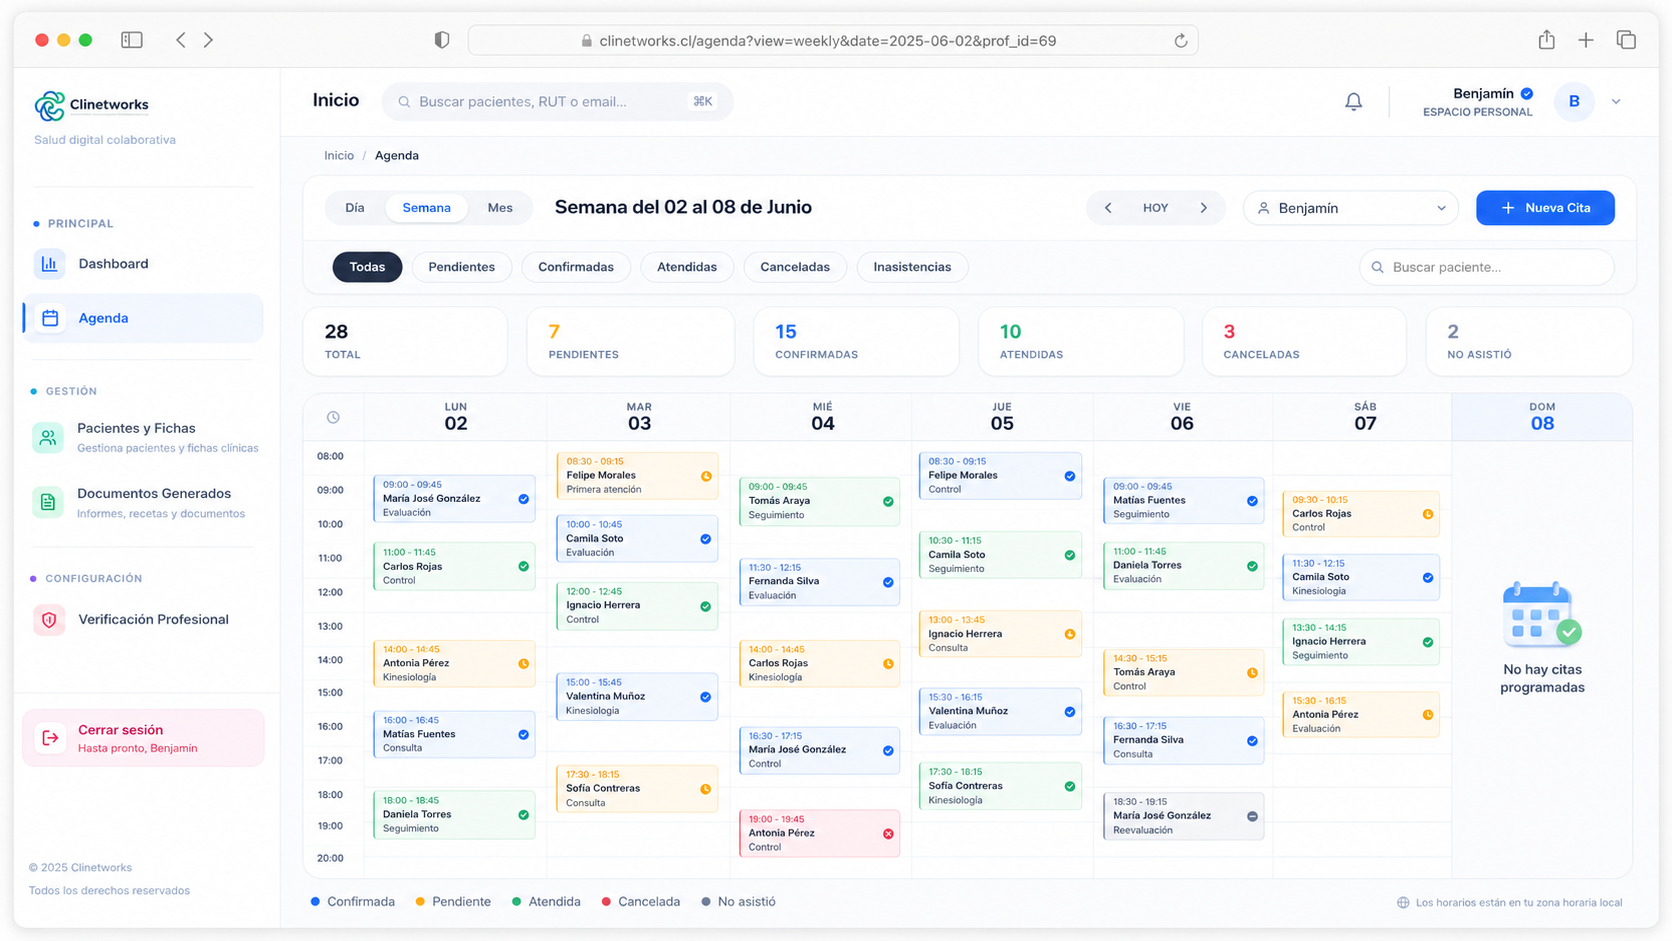The image size is (1672, 941).
Task: Click the Agenda calendar icon
Action: [50, 318]
